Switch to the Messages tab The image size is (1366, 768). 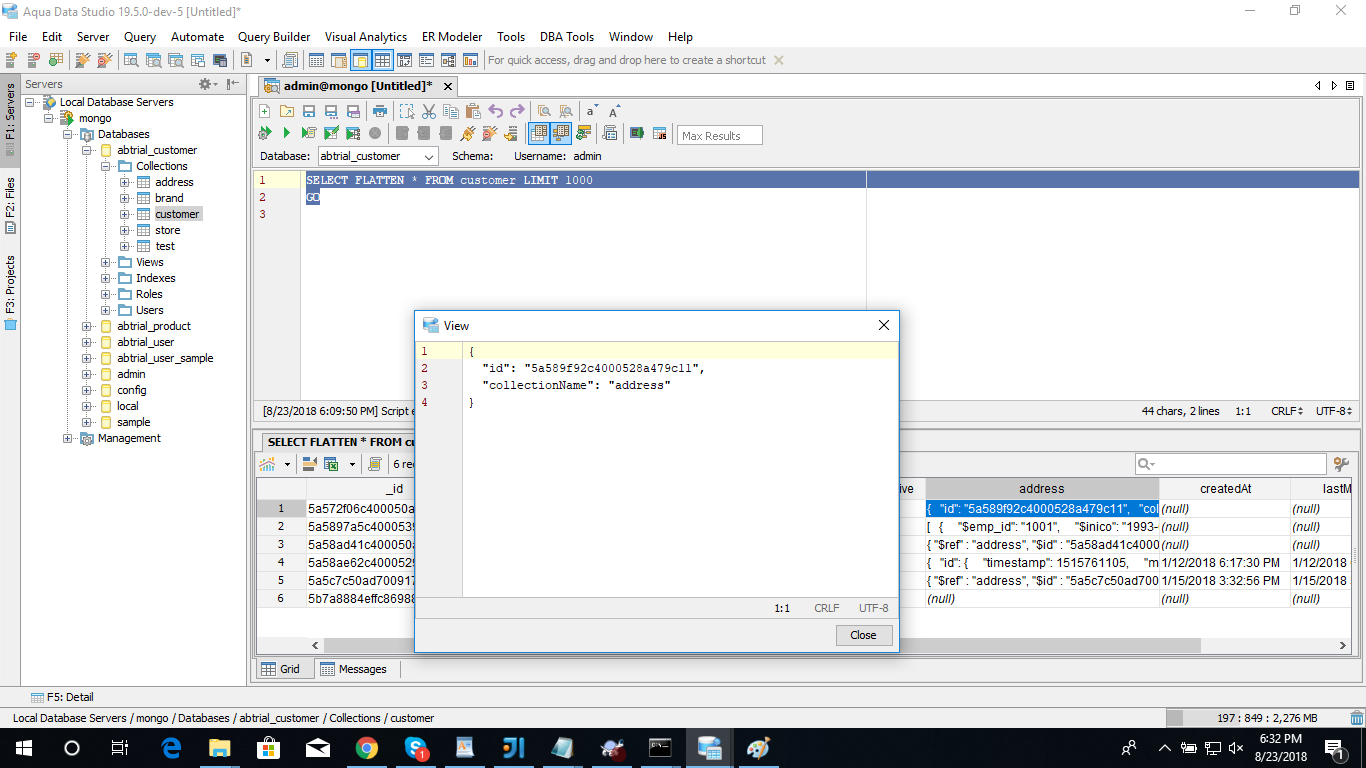(x=353, y=669)
